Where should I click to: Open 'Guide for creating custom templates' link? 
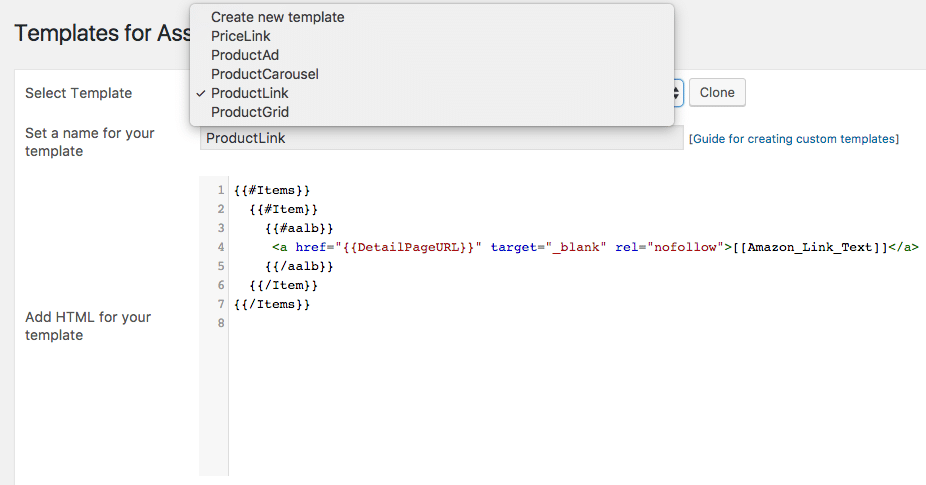click(x=794, y=139)
